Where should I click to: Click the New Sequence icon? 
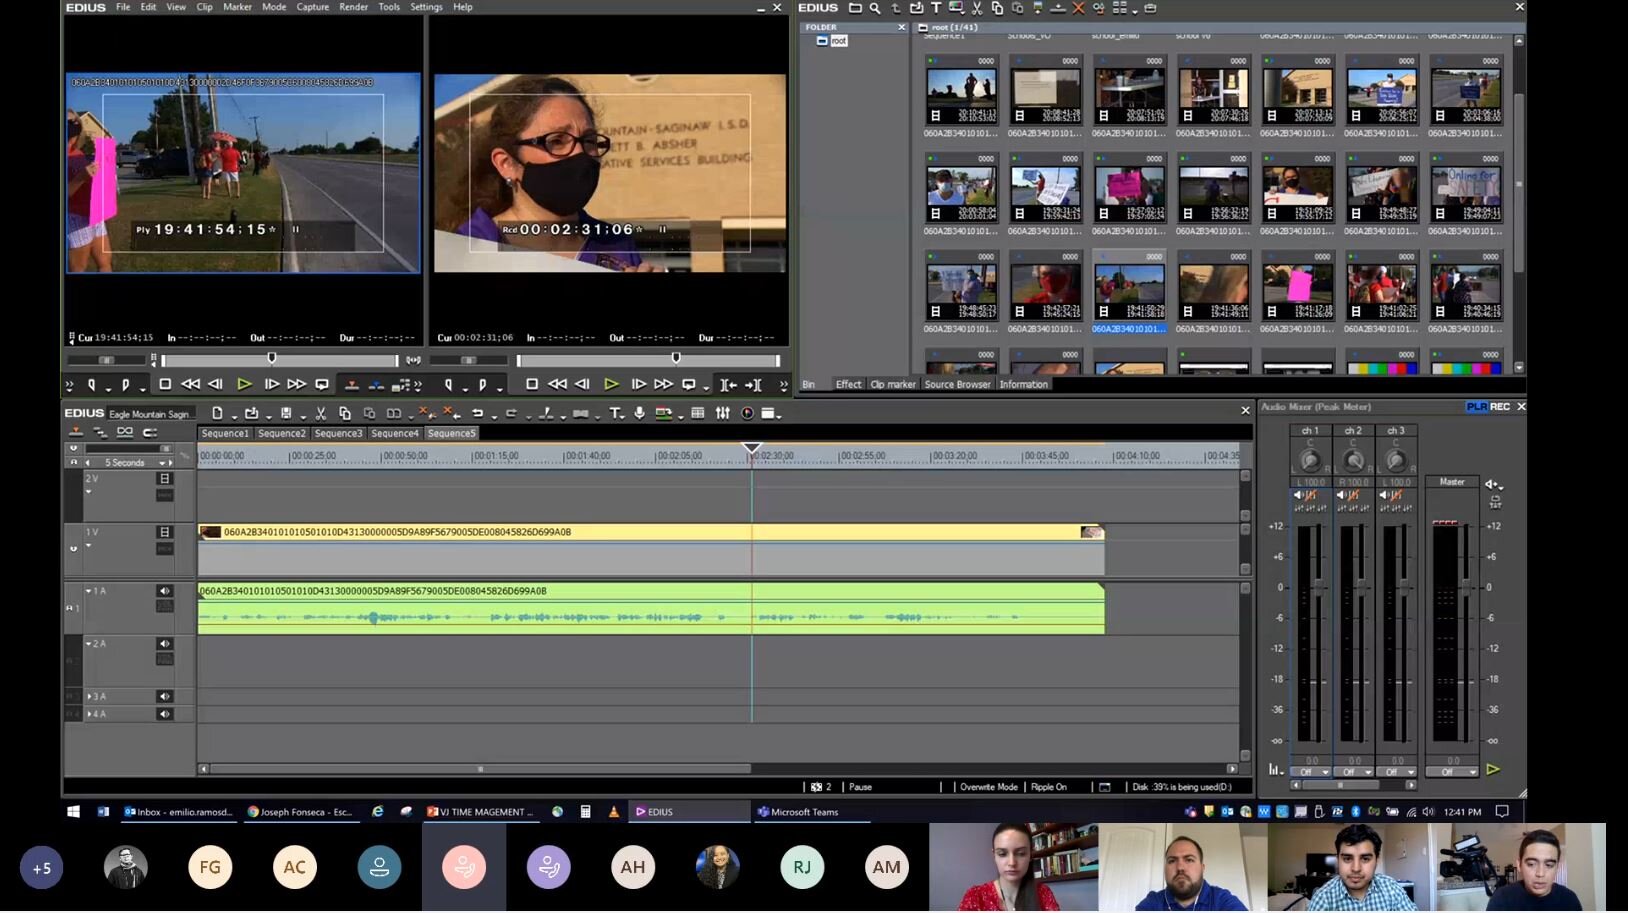coord(217,413)
